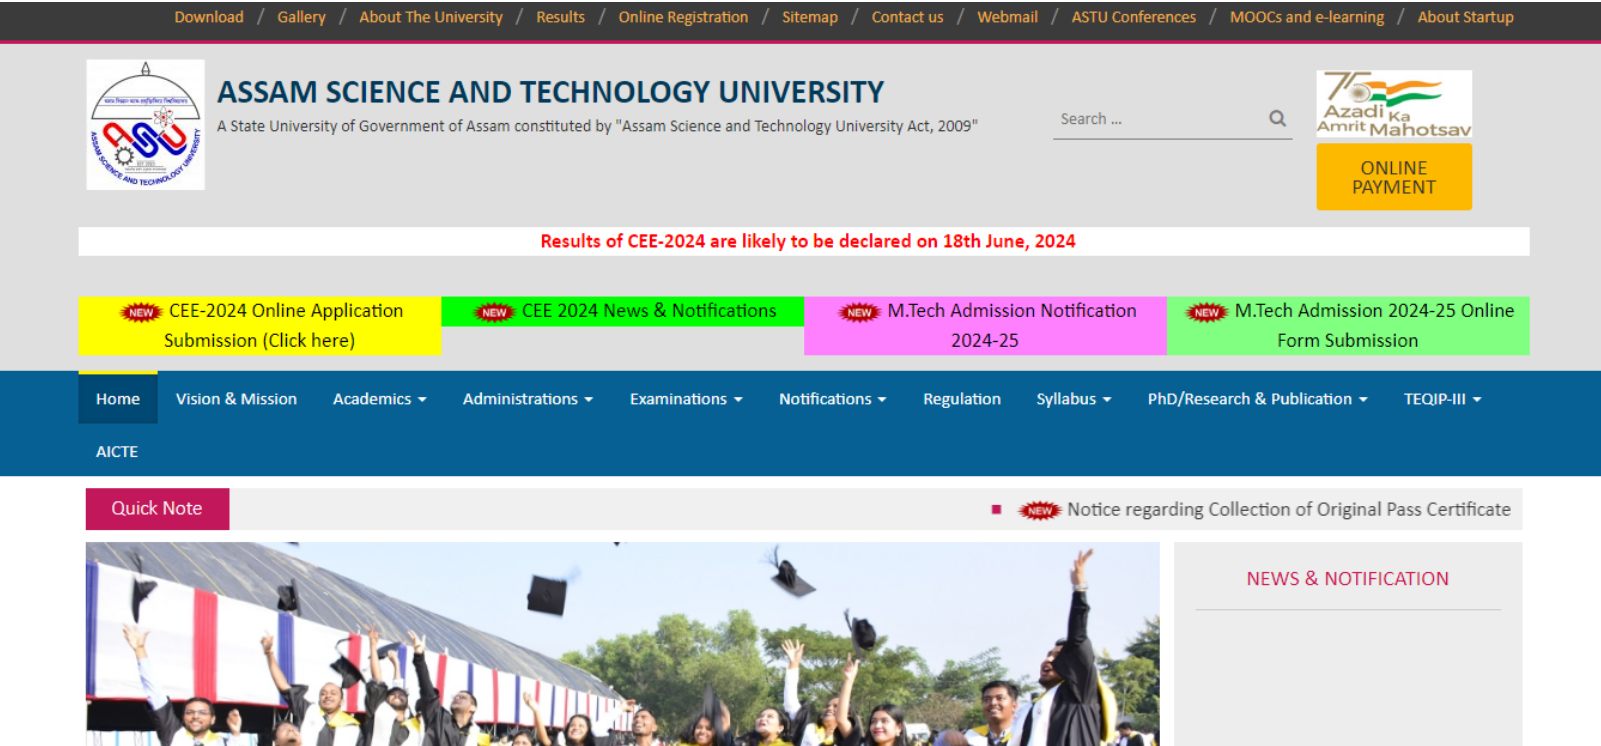Go to the Results link in top bar
Screen dimensions: 1601x746
(x=560, y=17)
